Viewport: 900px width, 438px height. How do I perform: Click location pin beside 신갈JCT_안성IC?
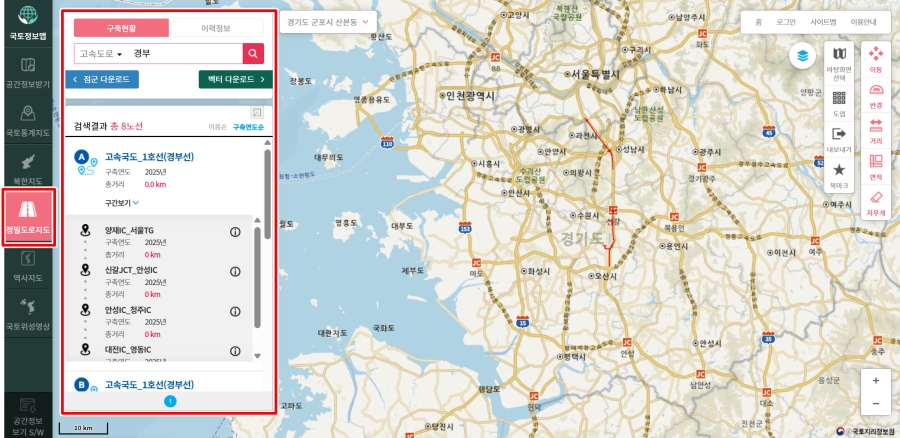click(86, 270)
